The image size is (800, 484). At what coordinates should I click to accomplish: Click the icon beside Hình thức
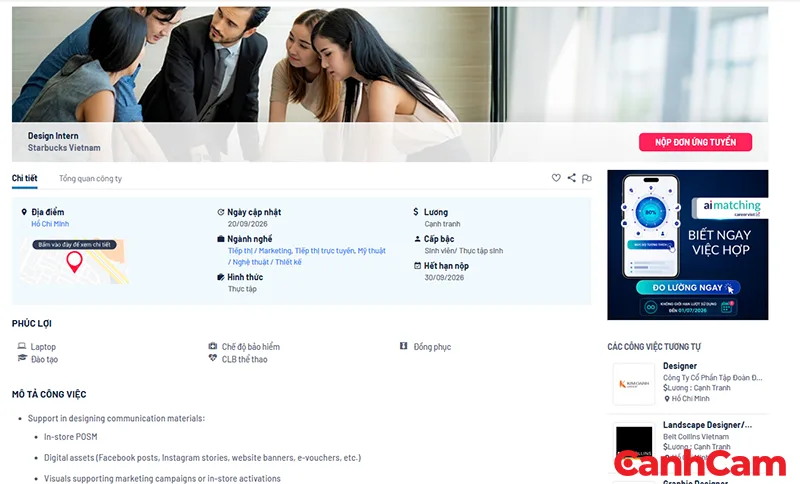click(220, 277)
